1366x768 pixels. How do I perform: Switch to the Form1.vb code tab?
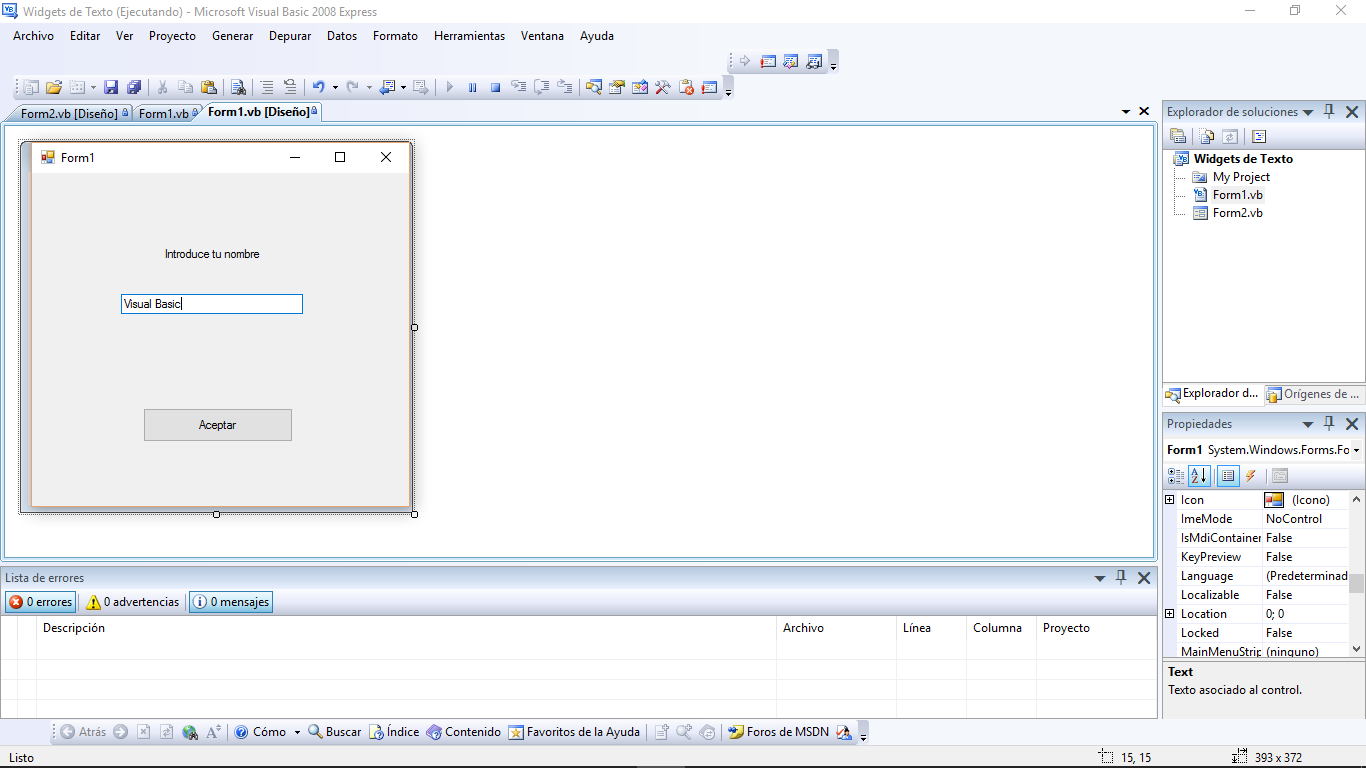click(x=167, y=113)
